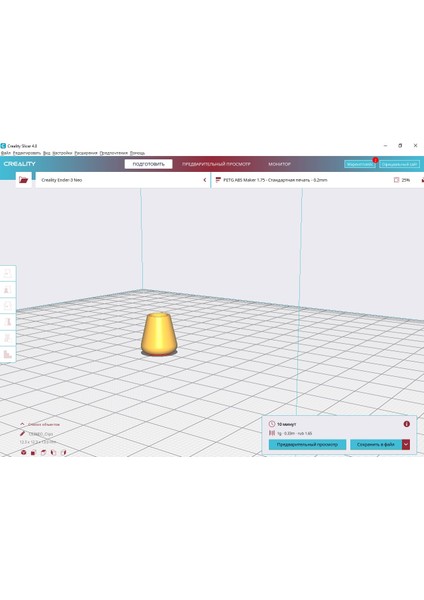The image size is (424, 600).
Task: Switch to the ПОДГОТОВИТЬ stage tab
Action: click(148, 164)
